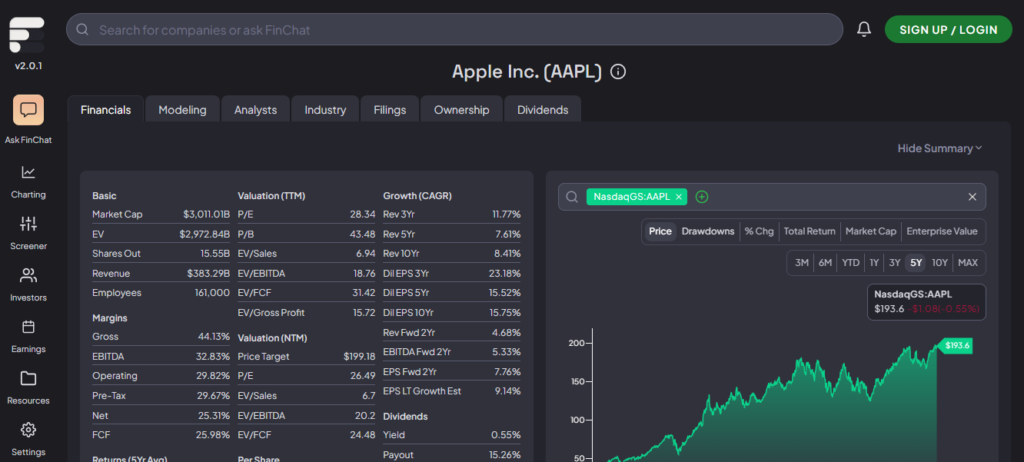Click the notifications bell icon
The width and height of the screenshot is (1024, 462).
coord(864,30)
